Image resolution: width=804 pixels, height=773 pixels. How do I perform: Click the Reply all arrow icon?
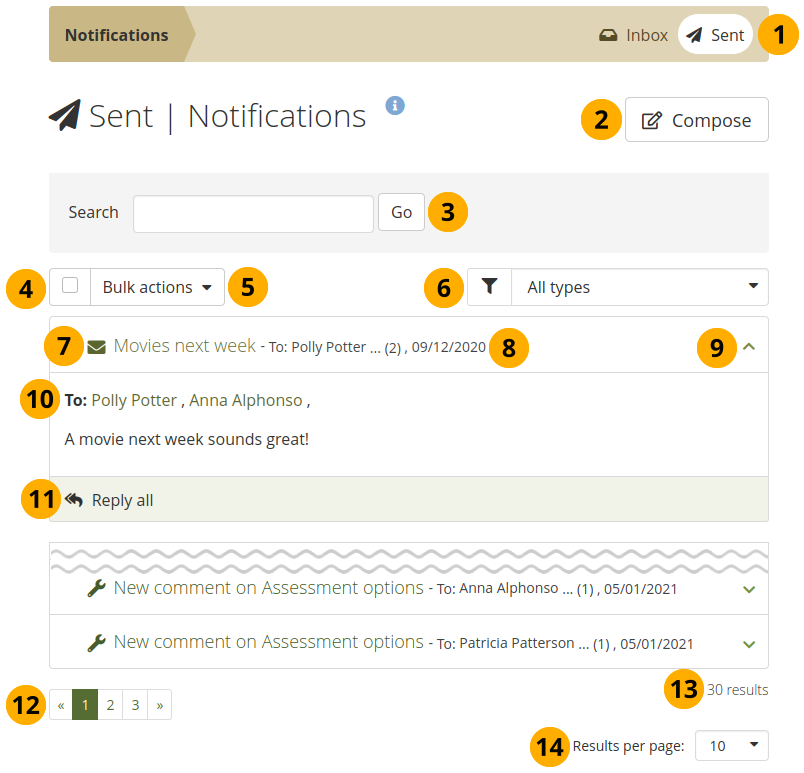(74, 500)
